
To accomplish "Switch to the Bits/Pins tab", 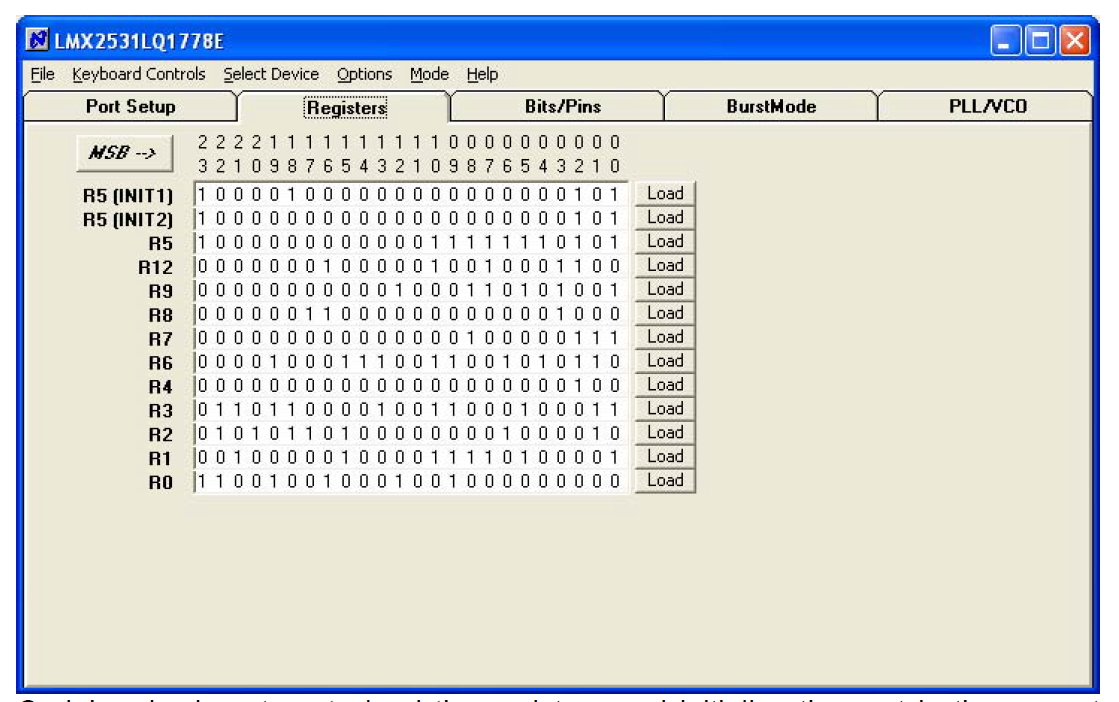I will click(562, 106).
